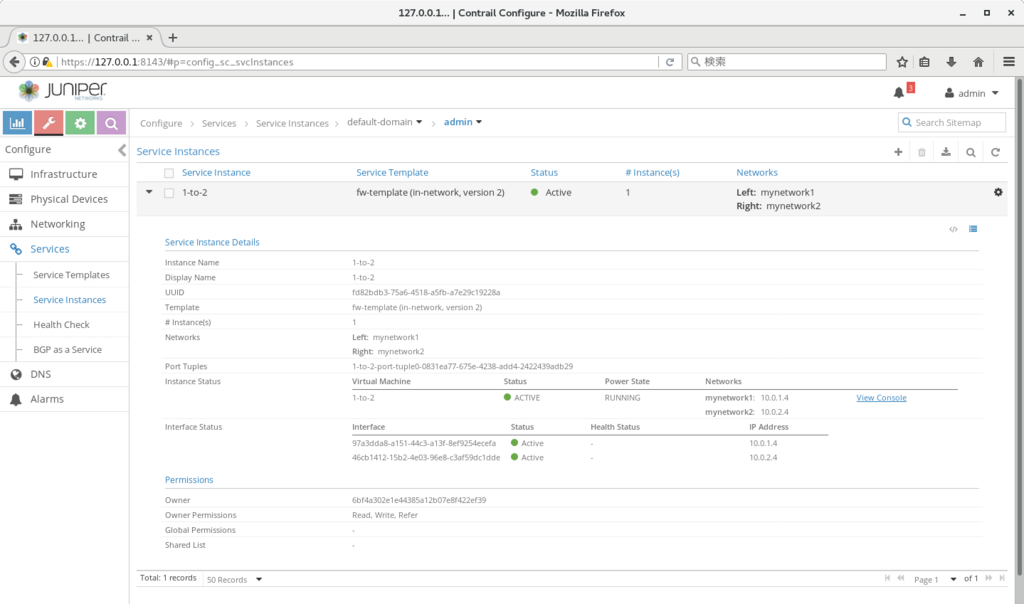Click the View Console link

(881, 398)
